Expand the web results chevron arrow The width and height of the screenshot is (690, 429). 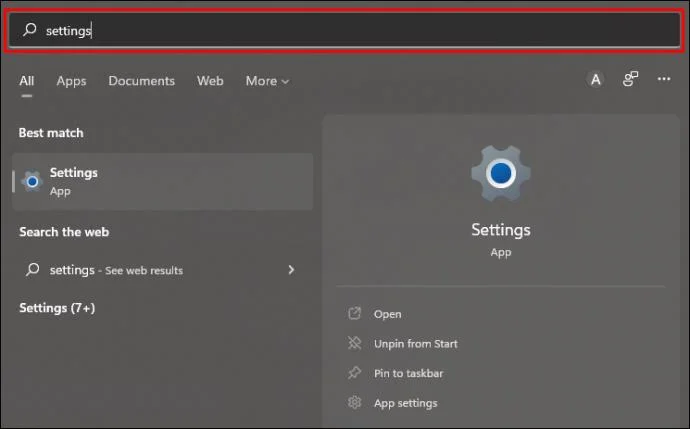[x=291, y=270]
